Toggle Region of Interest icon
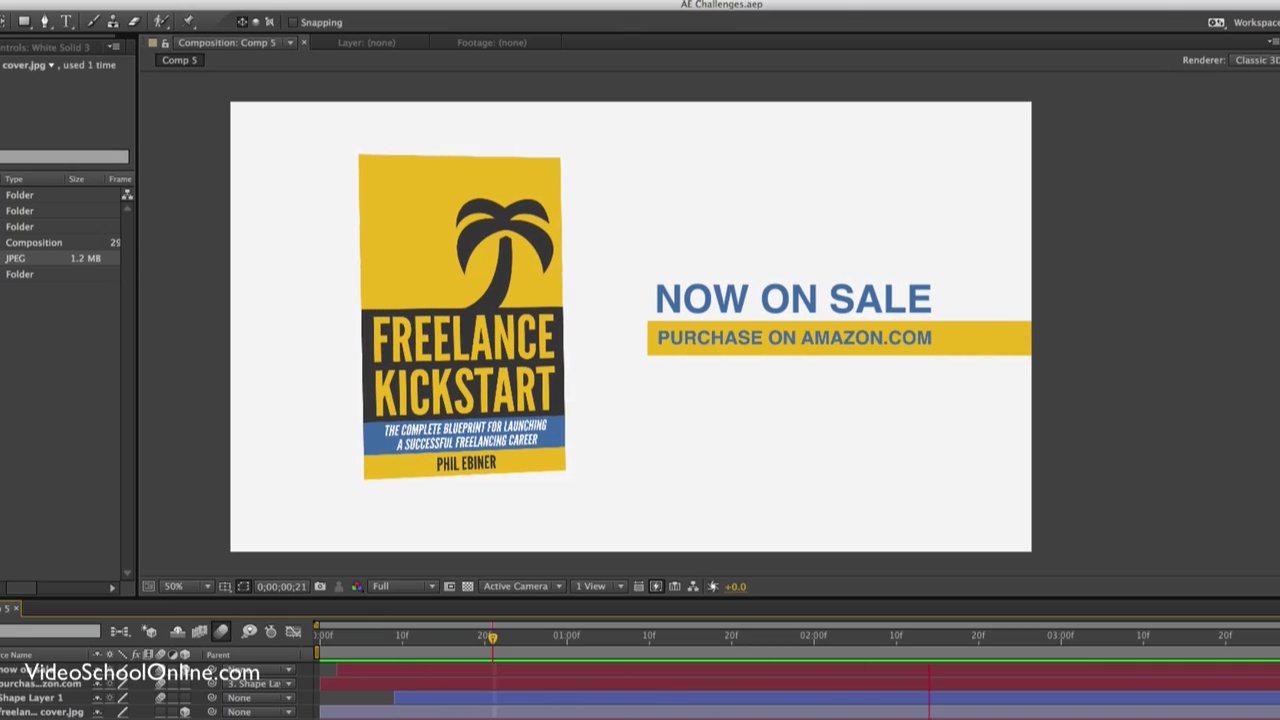Viewport: 1280px width, 720px height. pyautogui.click(x=449, y=587)
